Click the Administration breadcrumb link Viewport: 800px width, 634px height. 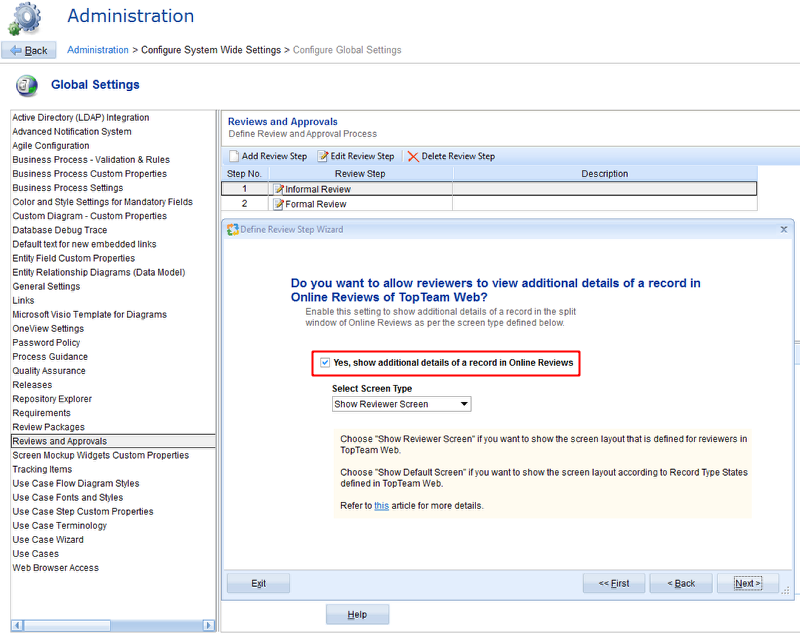coord(98,50)
